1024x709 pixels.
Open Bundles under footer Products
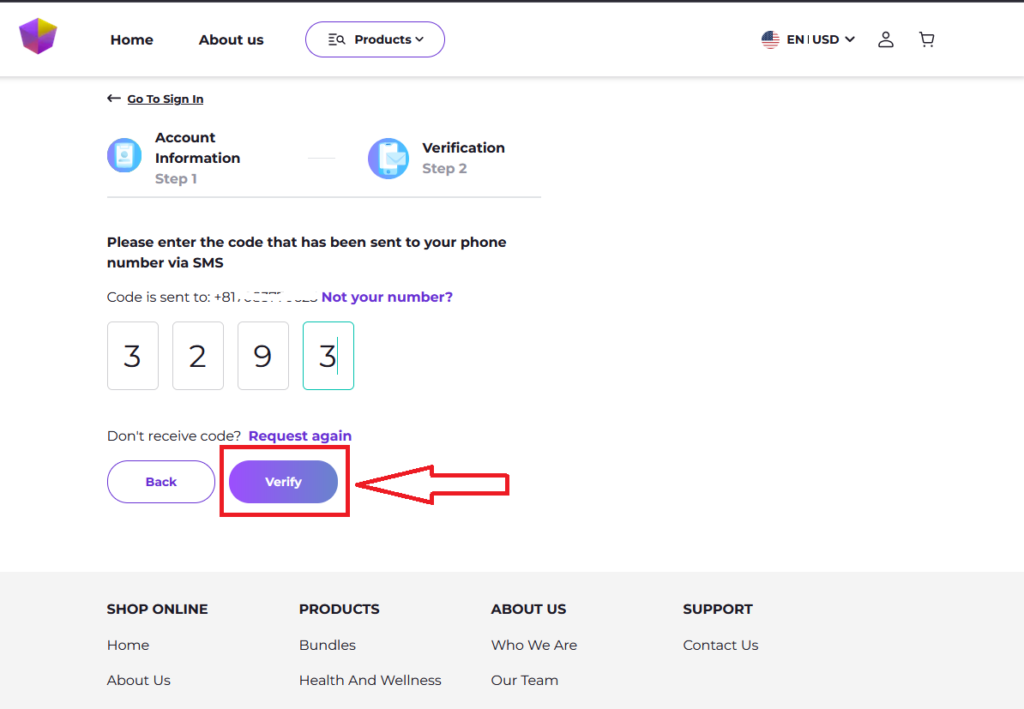pos(327,645)
